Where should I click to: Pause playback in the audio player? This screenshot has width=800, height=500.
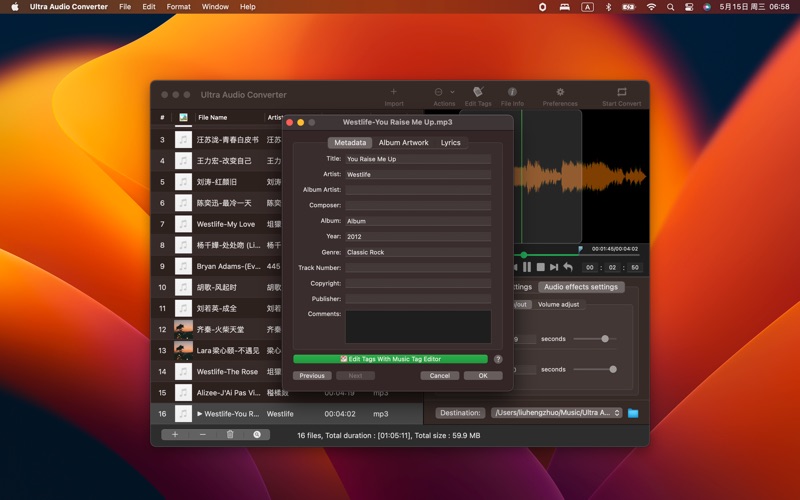(x=527, y=267)
